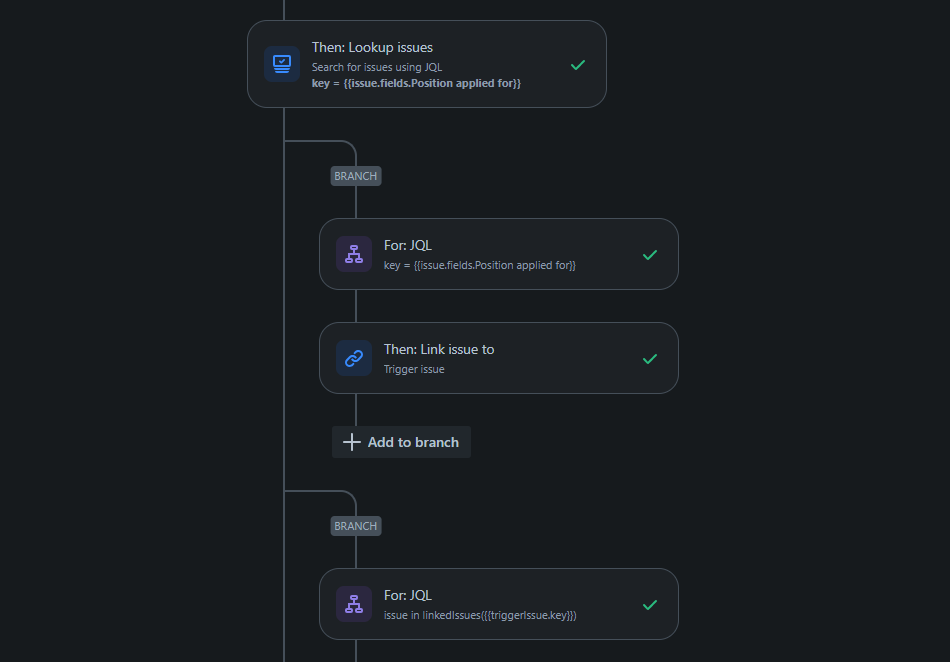The width and height of the screenshot is (950, 662).
Task: Click the second BRANCH label
Action: (x=356, y=526)
